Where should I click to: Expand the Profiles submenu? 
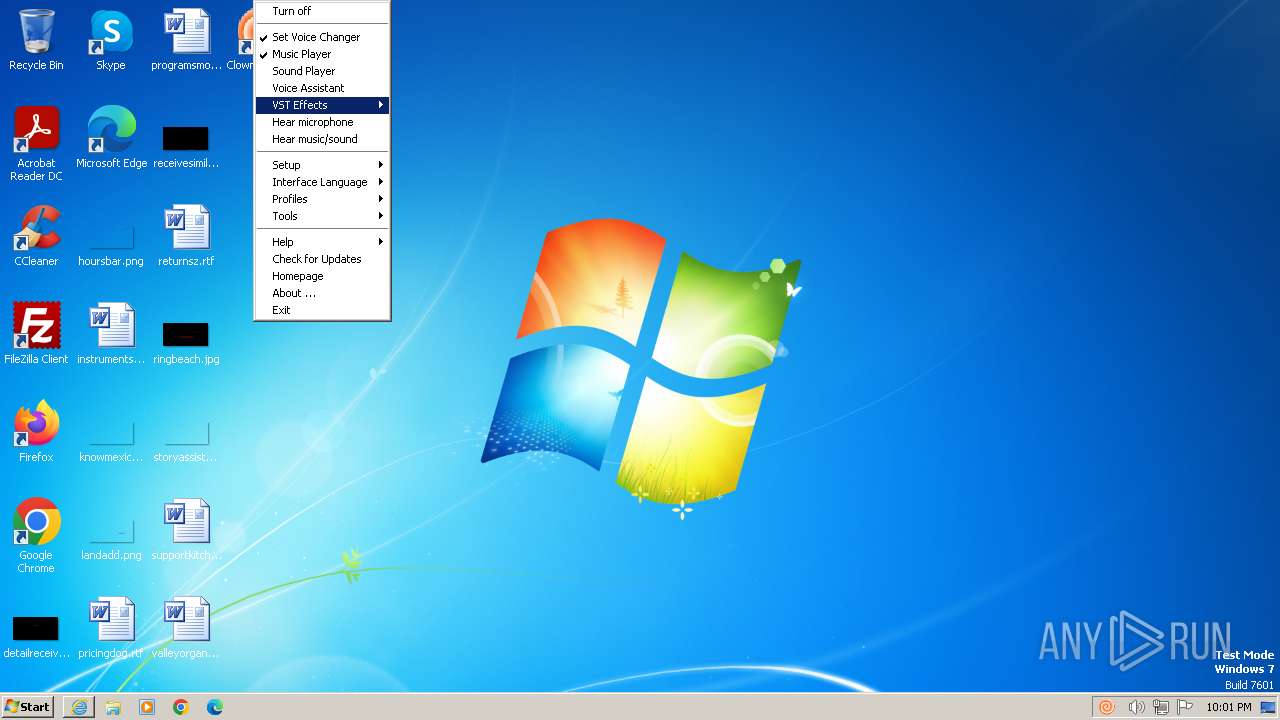[322, 199]
